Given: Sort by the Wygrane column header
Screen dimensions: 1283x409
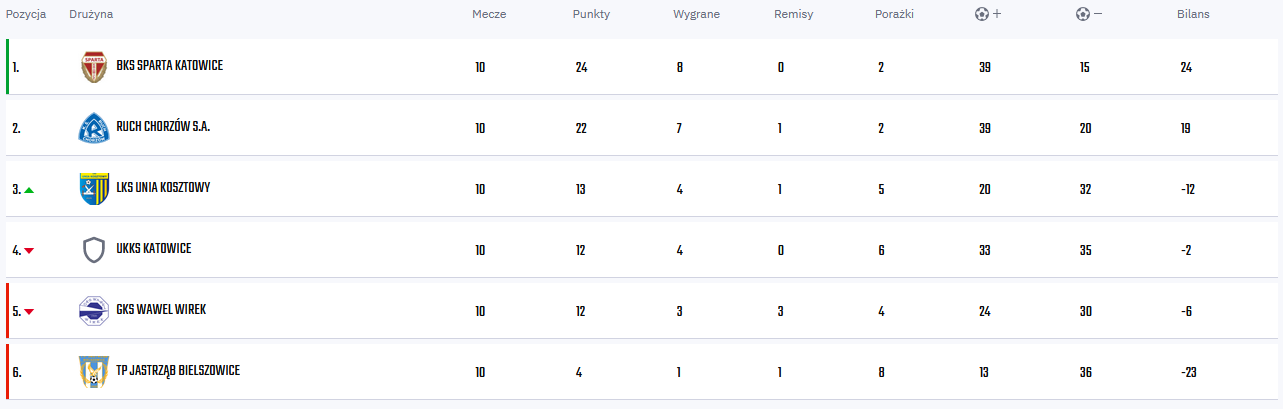Looking at the screenshot, I should (696, 15).
